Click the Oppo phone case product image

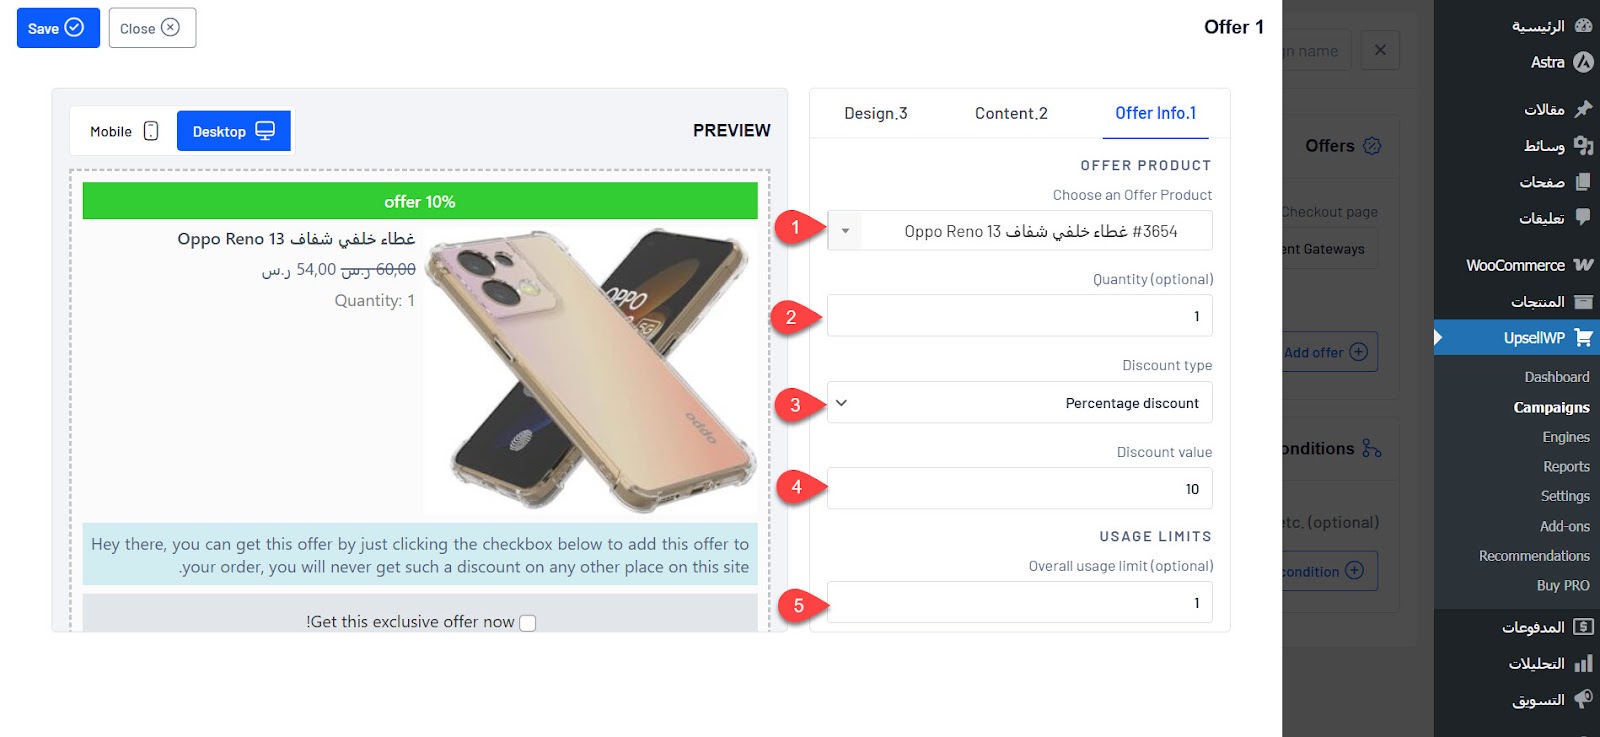point(591,370)
